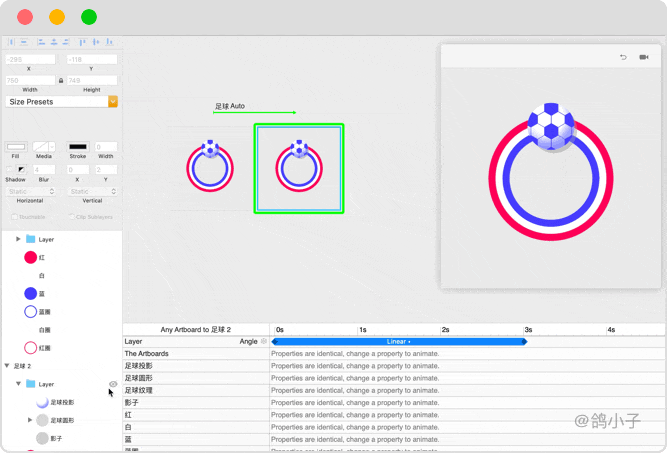Select the left artboard's ring on canvas
Image resolution: width=667 pixels, height=453 pixels.
pos(210,168)
